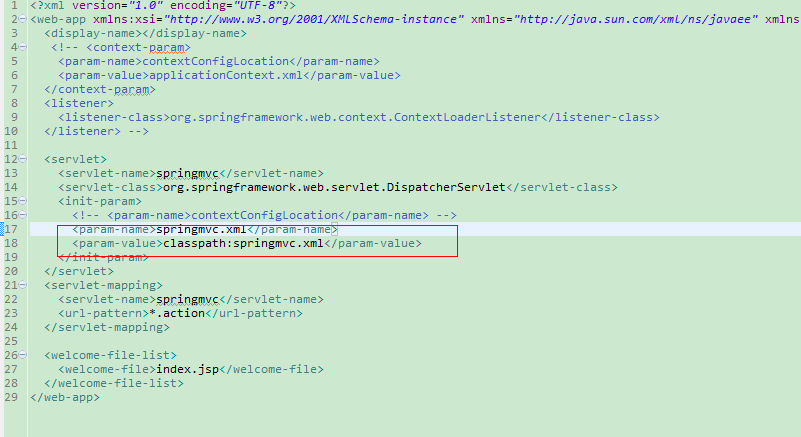
Task: Click springmvc servlet-name on line 13
Action: (x=187, y=173)
